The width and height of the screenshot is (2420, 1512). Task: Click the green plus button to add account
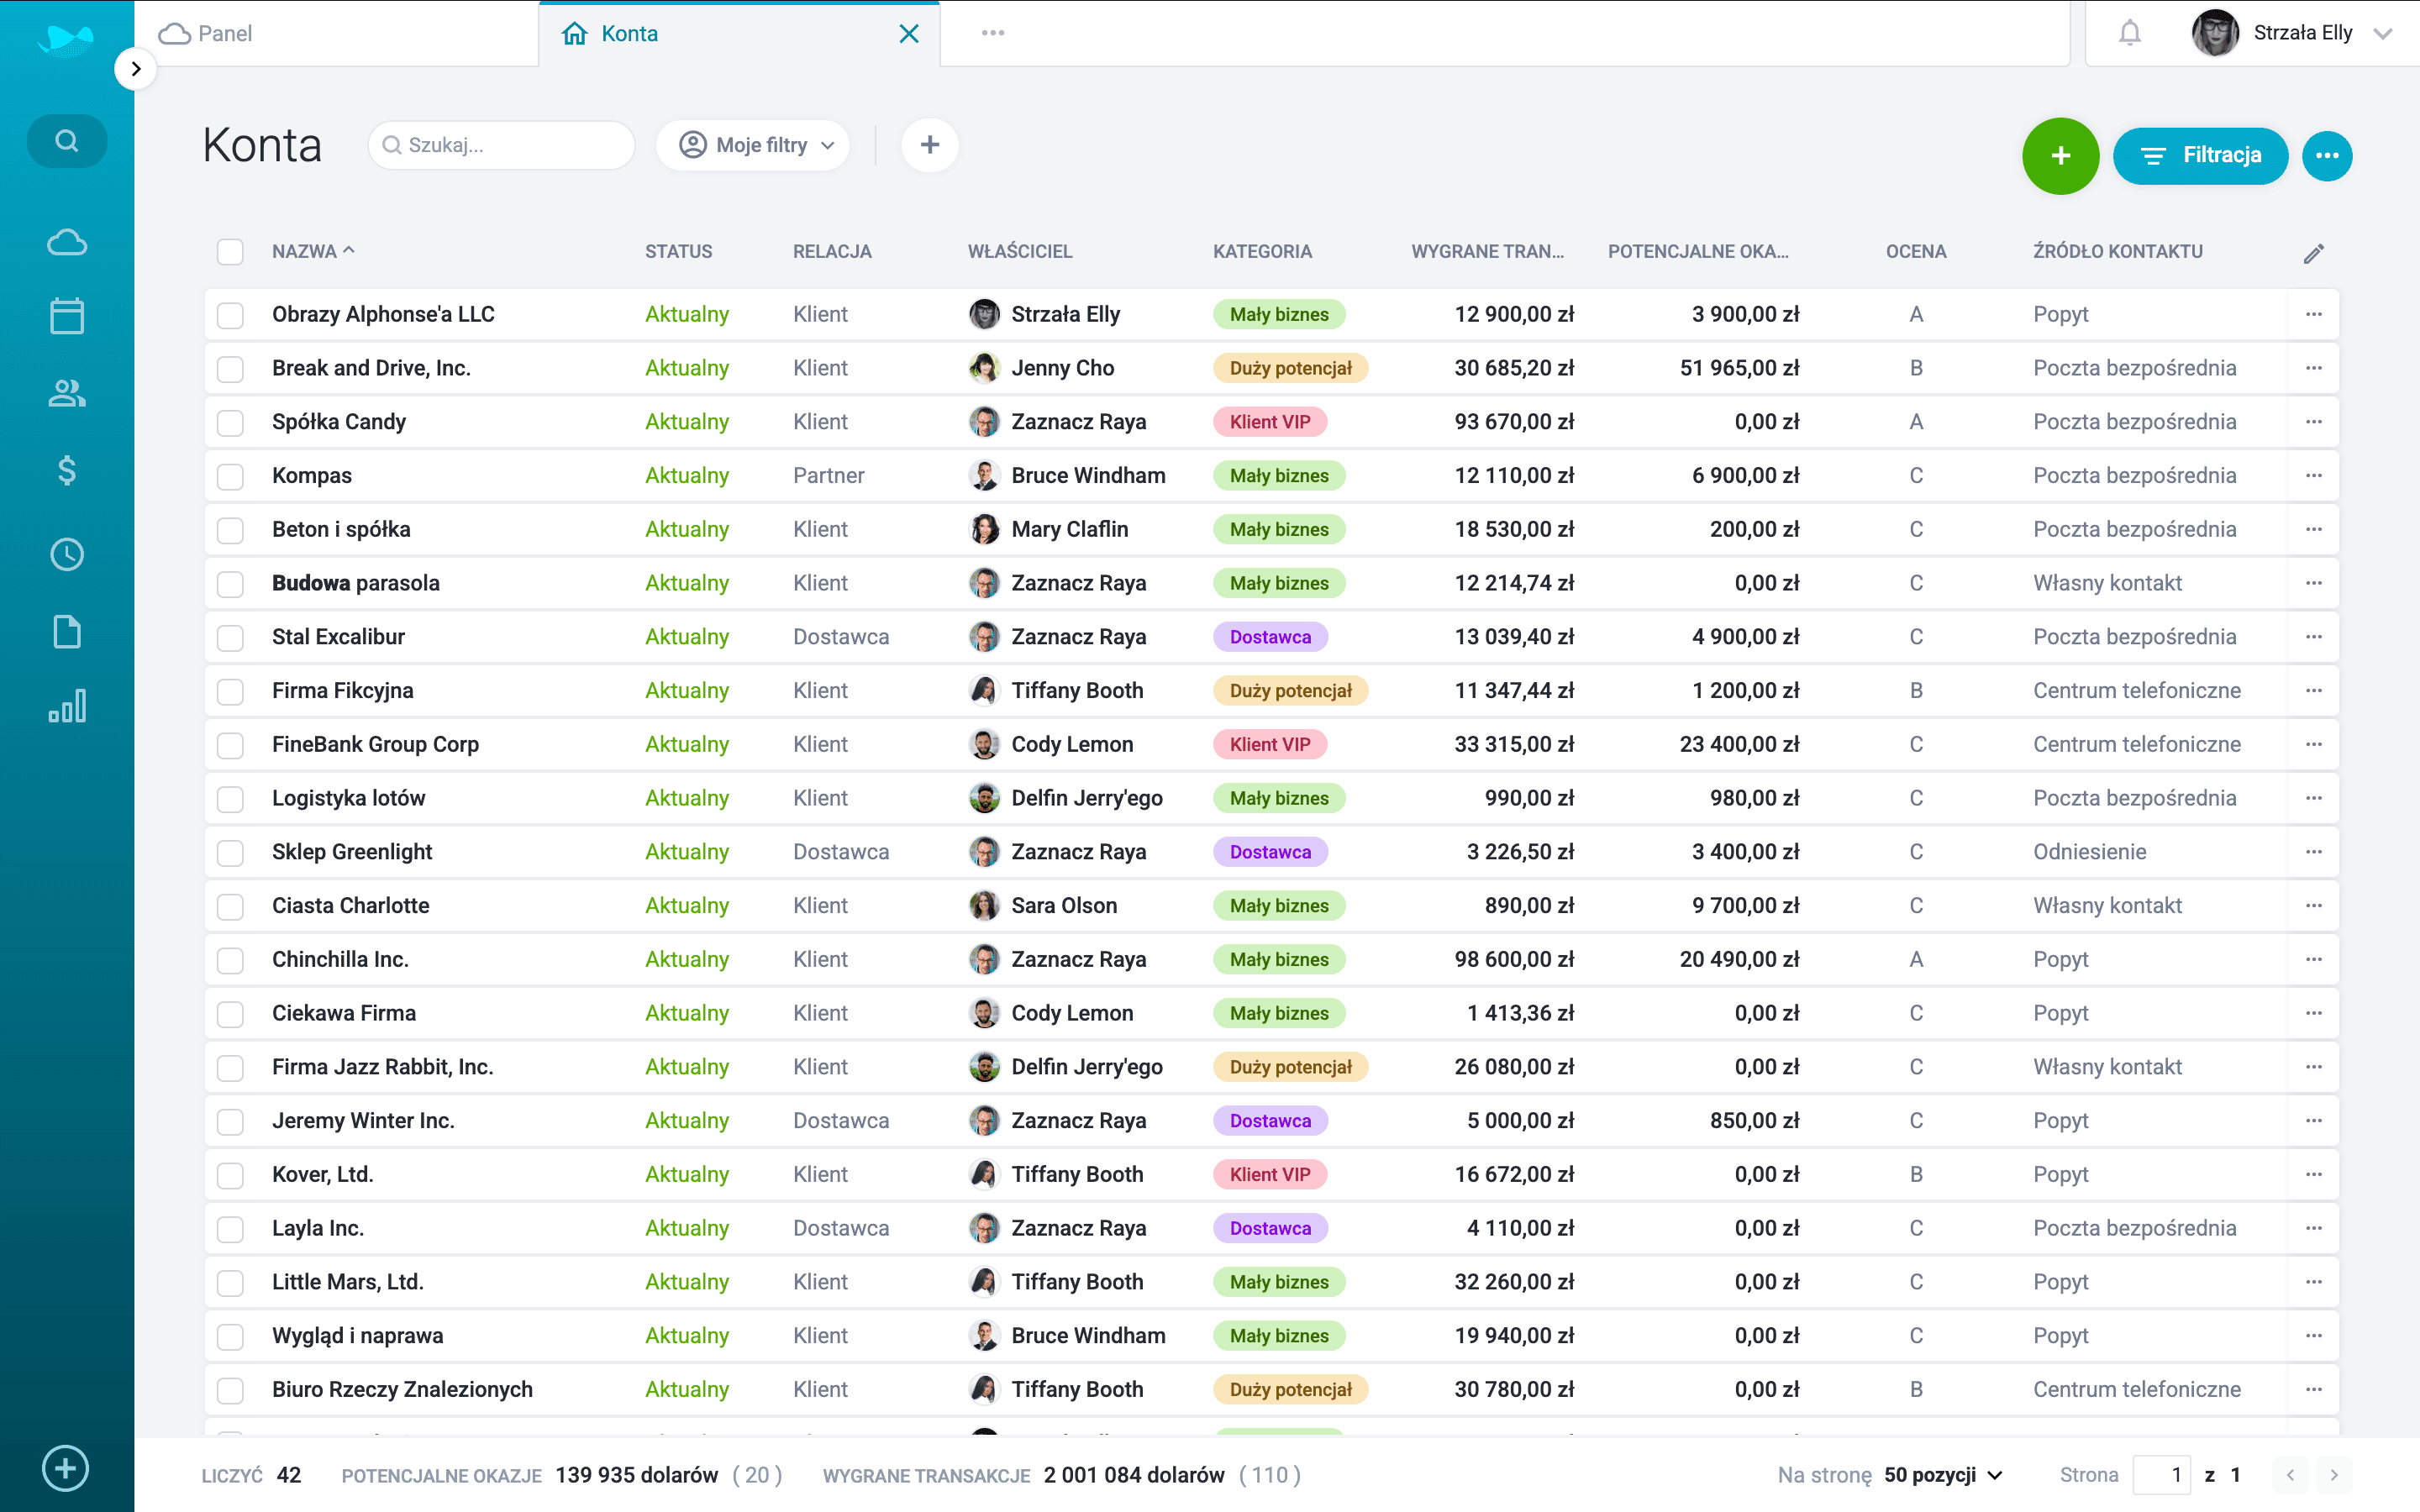click(x=2061, y=156)
